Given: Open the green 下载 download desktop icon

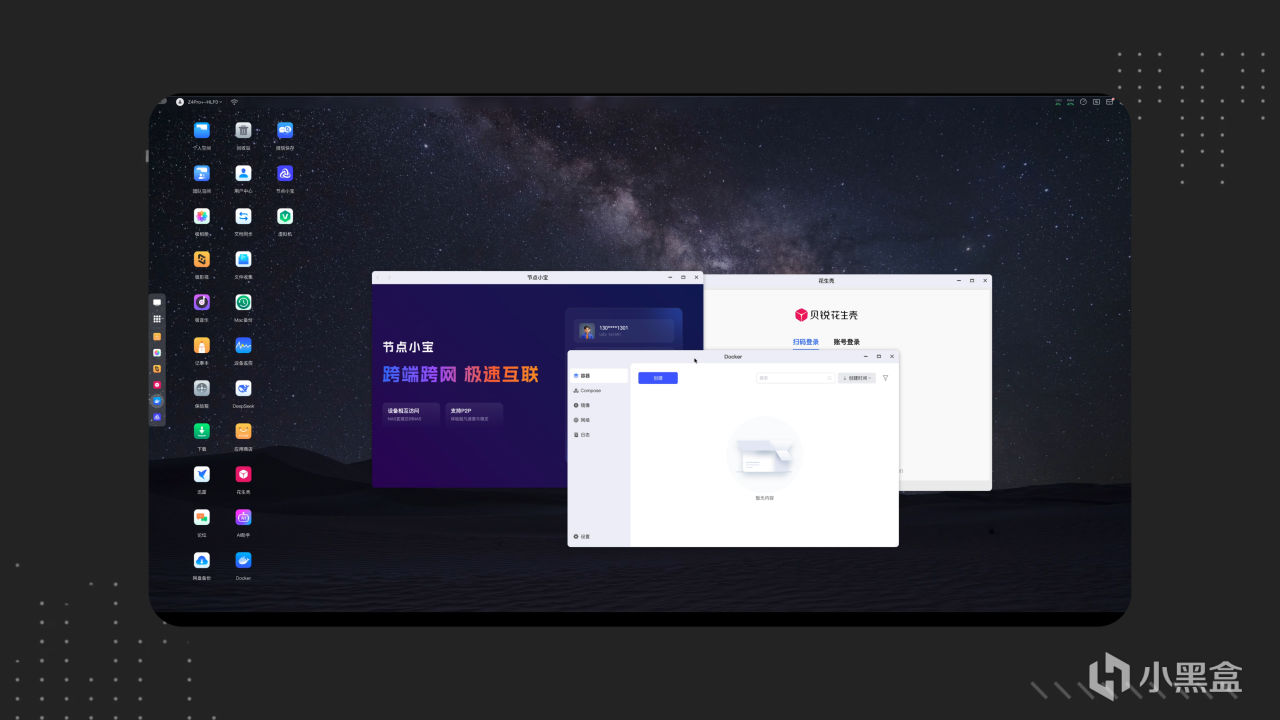Looking at the screenshot, I should pos(202,431).
